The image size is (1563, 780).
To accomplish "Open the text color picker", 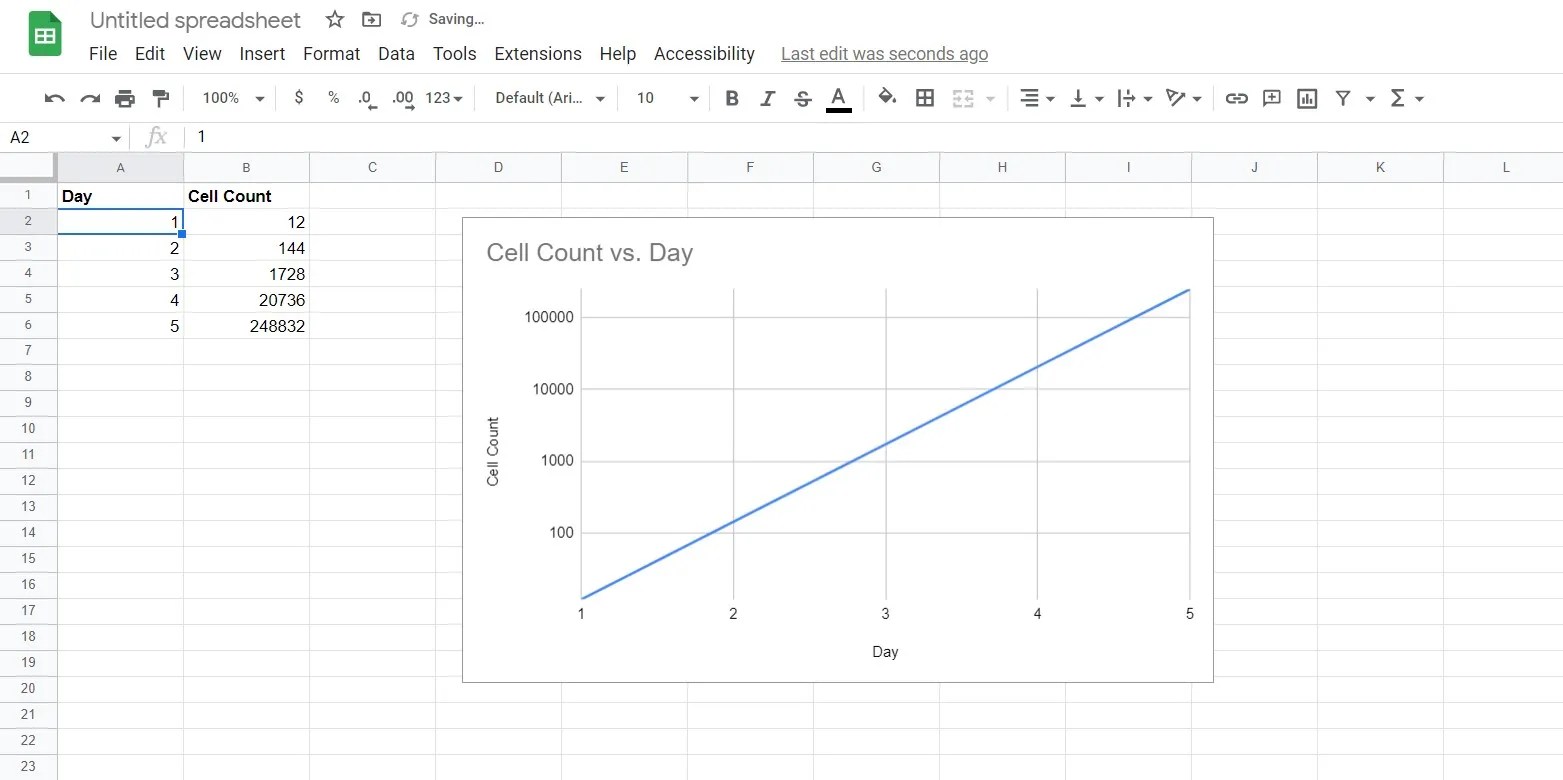I will coord(839,98).
